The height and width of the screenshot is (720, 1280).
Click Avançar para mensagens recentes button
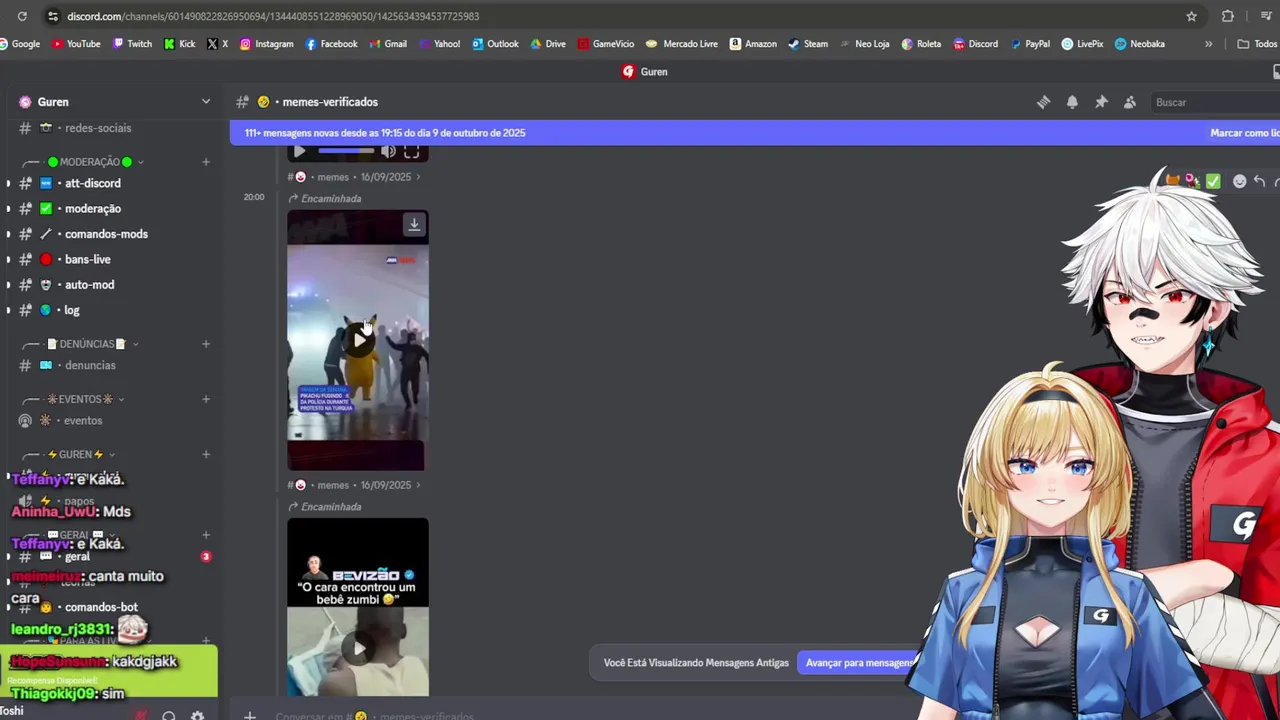[858, 663]
